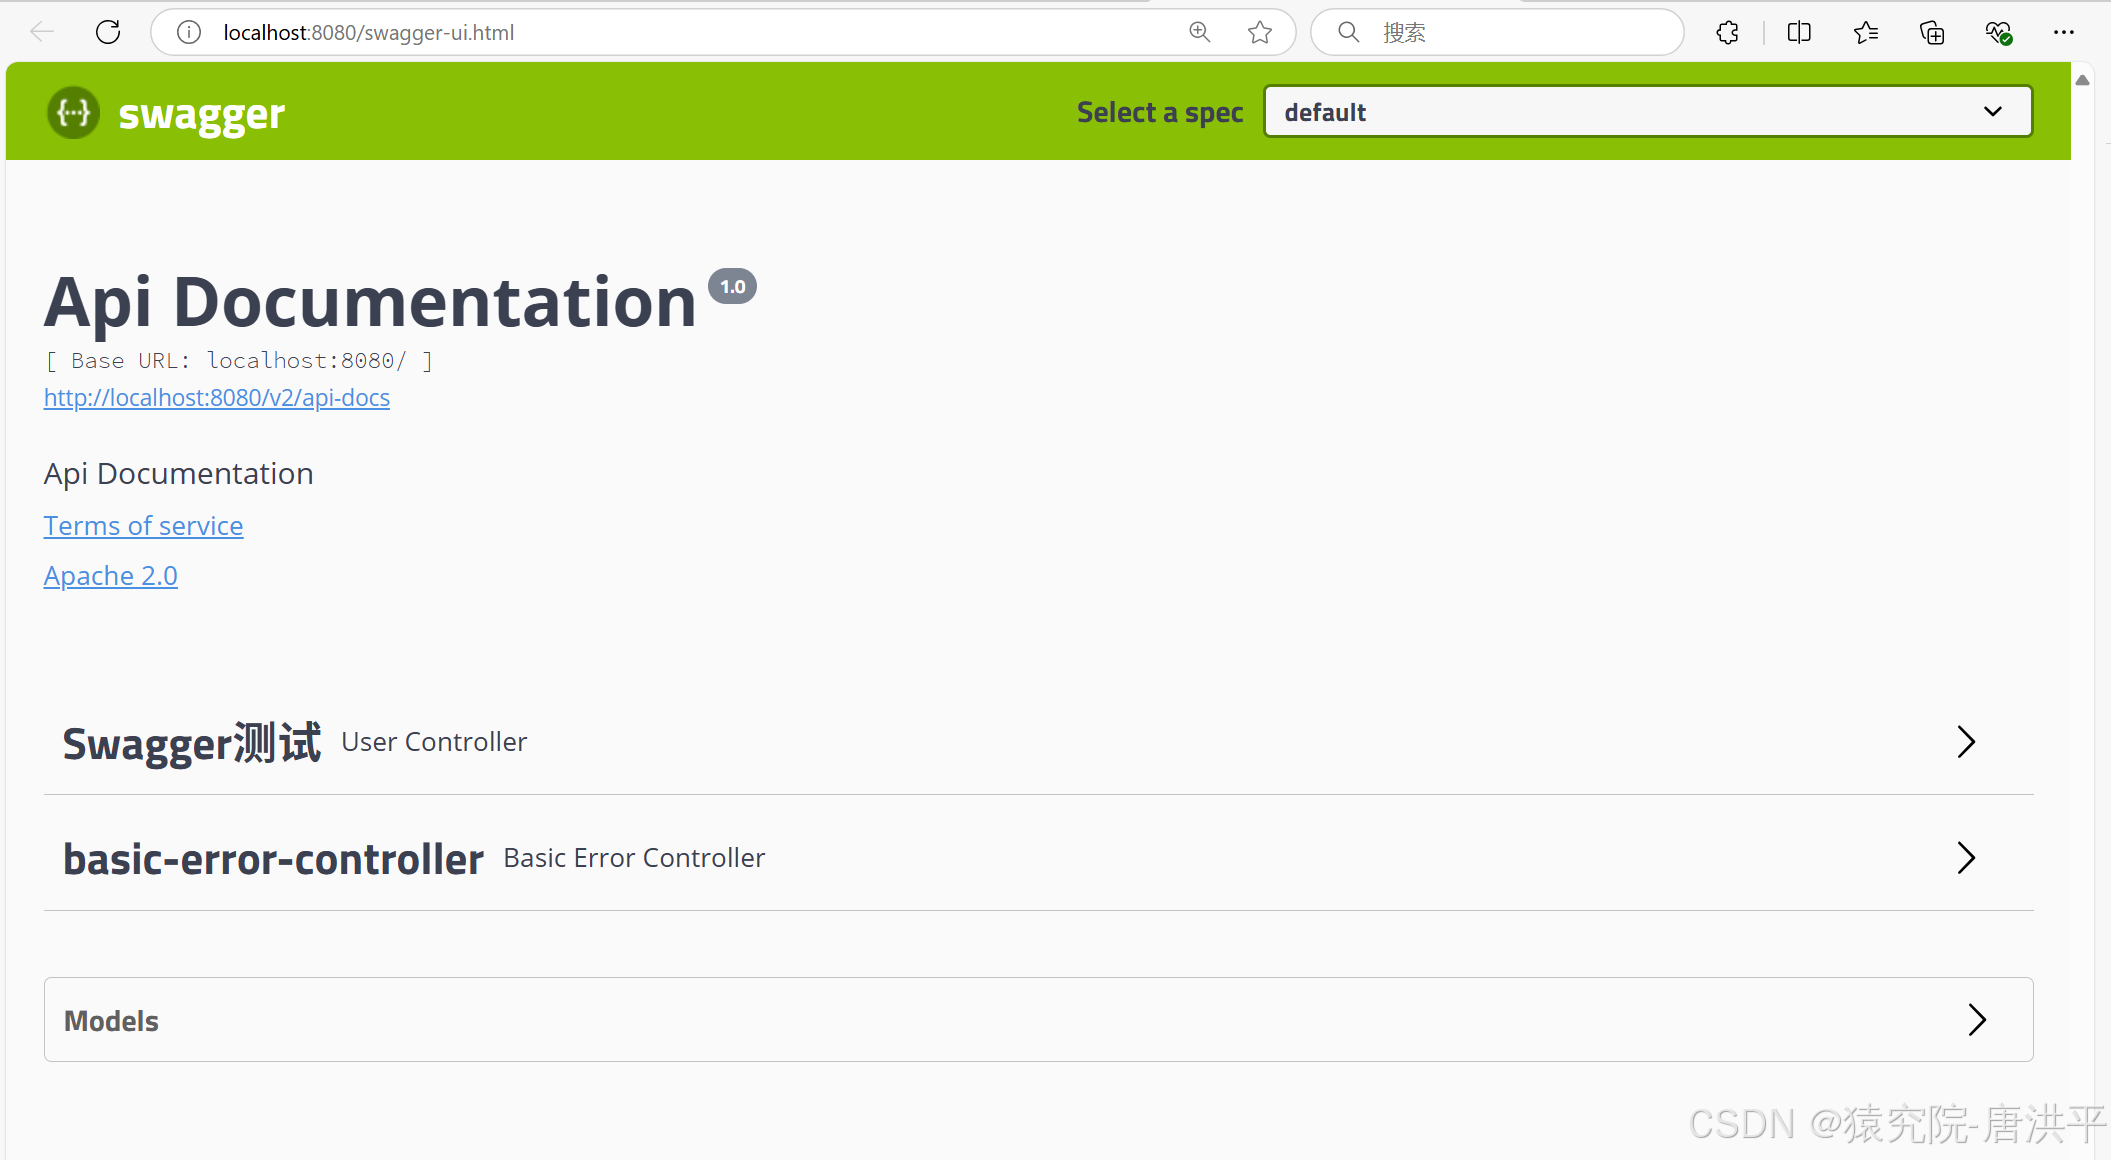2111x1160 pixels.
Task: Open the api-docs URL link
Action: [216, 398]
